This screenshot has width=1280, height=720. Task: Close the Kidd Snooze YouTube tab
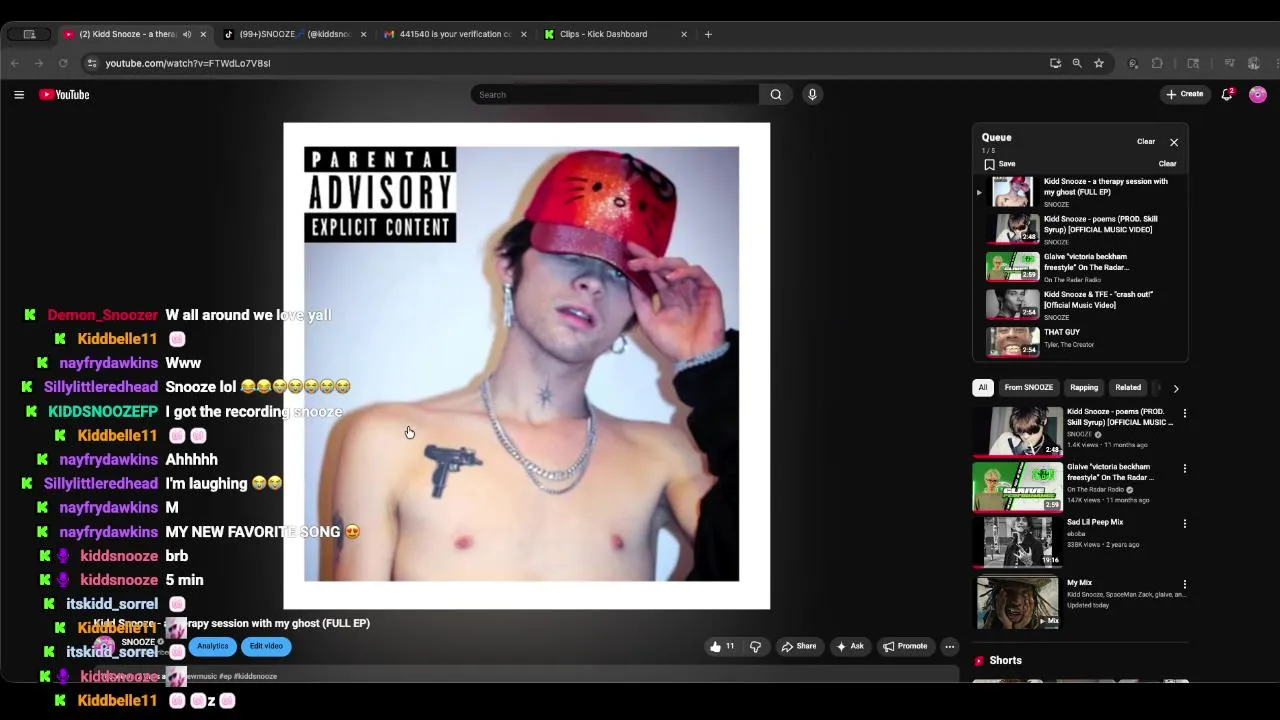203,34
